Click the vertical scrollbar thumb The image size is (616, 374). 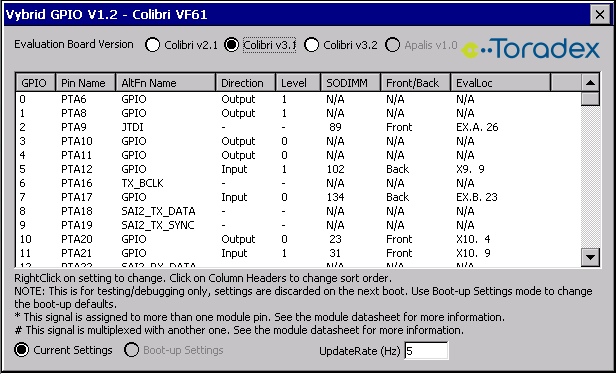point(590,99)
